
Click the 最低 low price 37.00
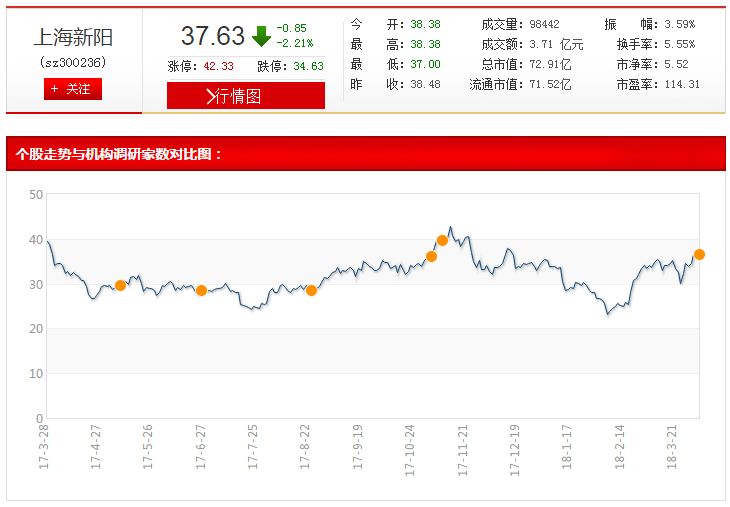[425, 64]
